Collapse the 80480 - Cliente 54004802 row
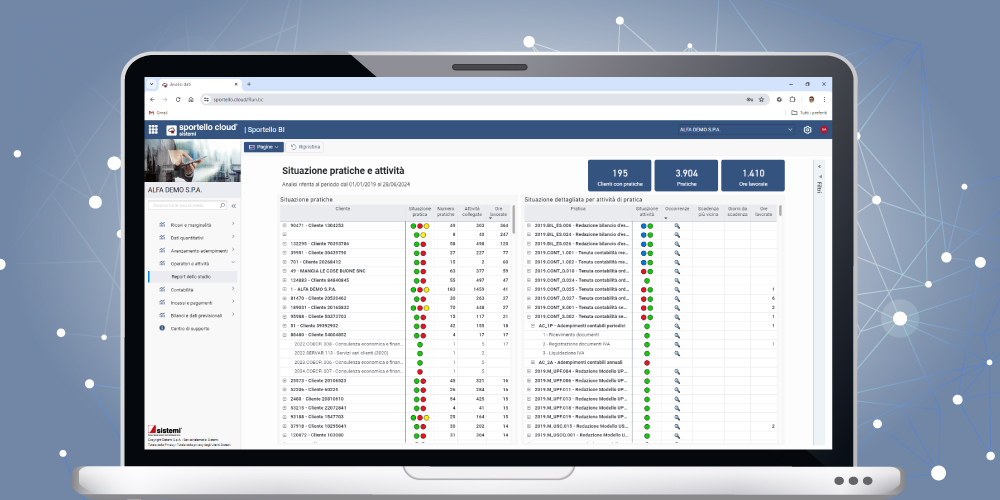 tap(284, 335)
